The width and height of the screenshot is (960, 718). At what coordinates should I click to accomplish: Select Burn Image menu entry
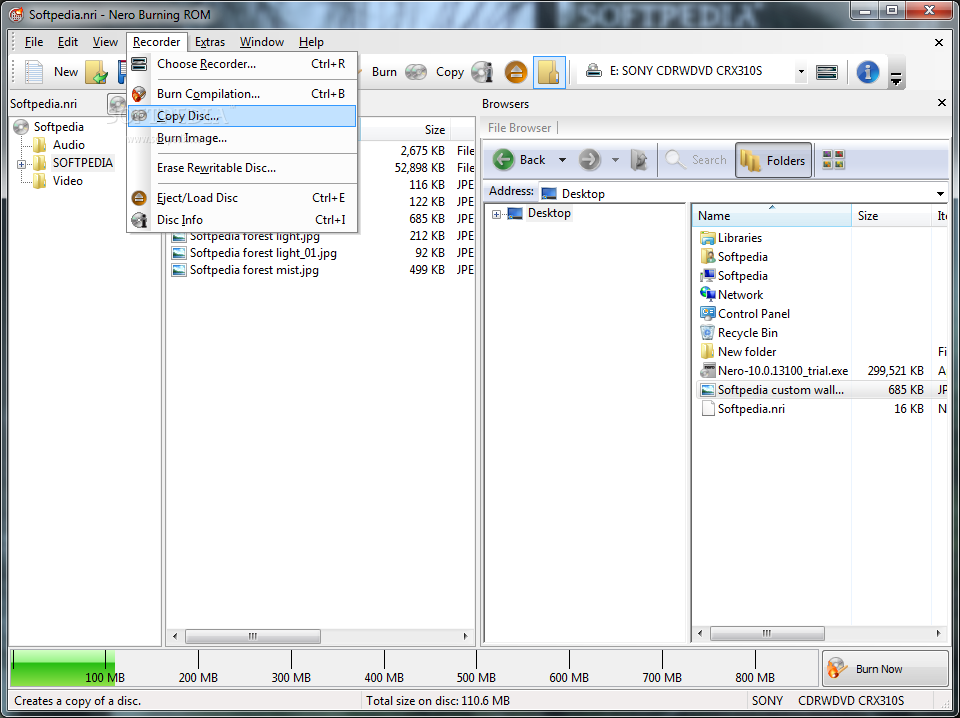click(x=242, y=138)
